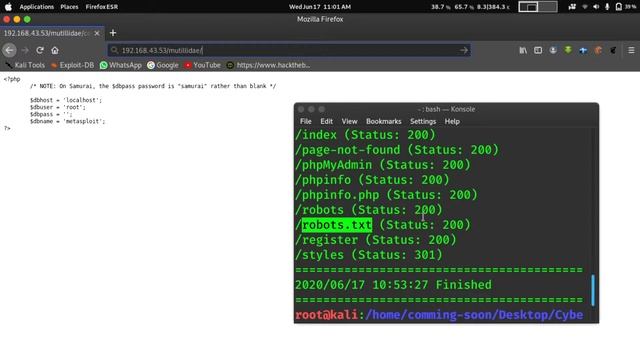Go to Firefox home page
640x360 pixels.
(55, 50)
